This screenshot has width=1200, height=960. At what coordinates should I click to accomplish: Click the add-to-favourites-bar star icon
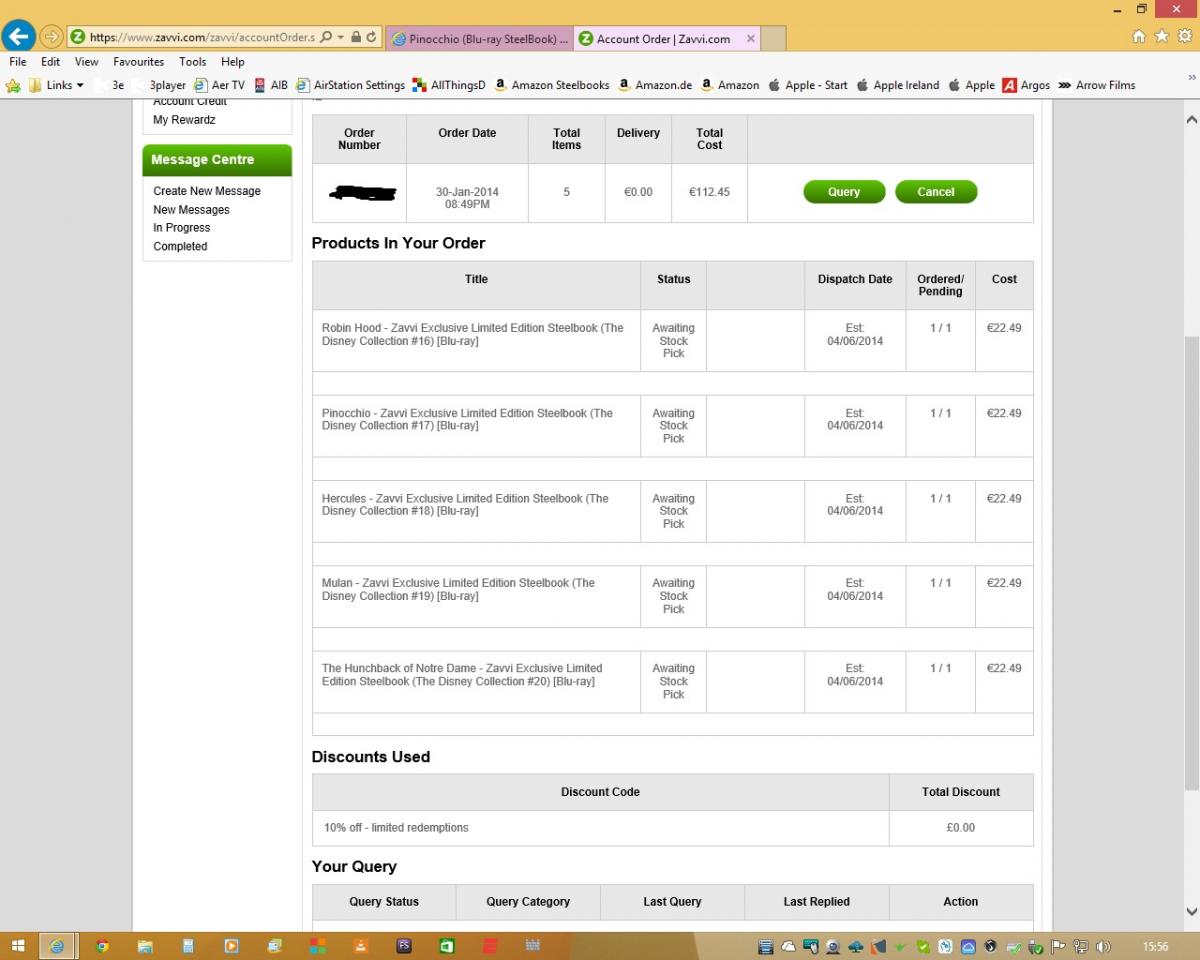(x=13, y=85)
